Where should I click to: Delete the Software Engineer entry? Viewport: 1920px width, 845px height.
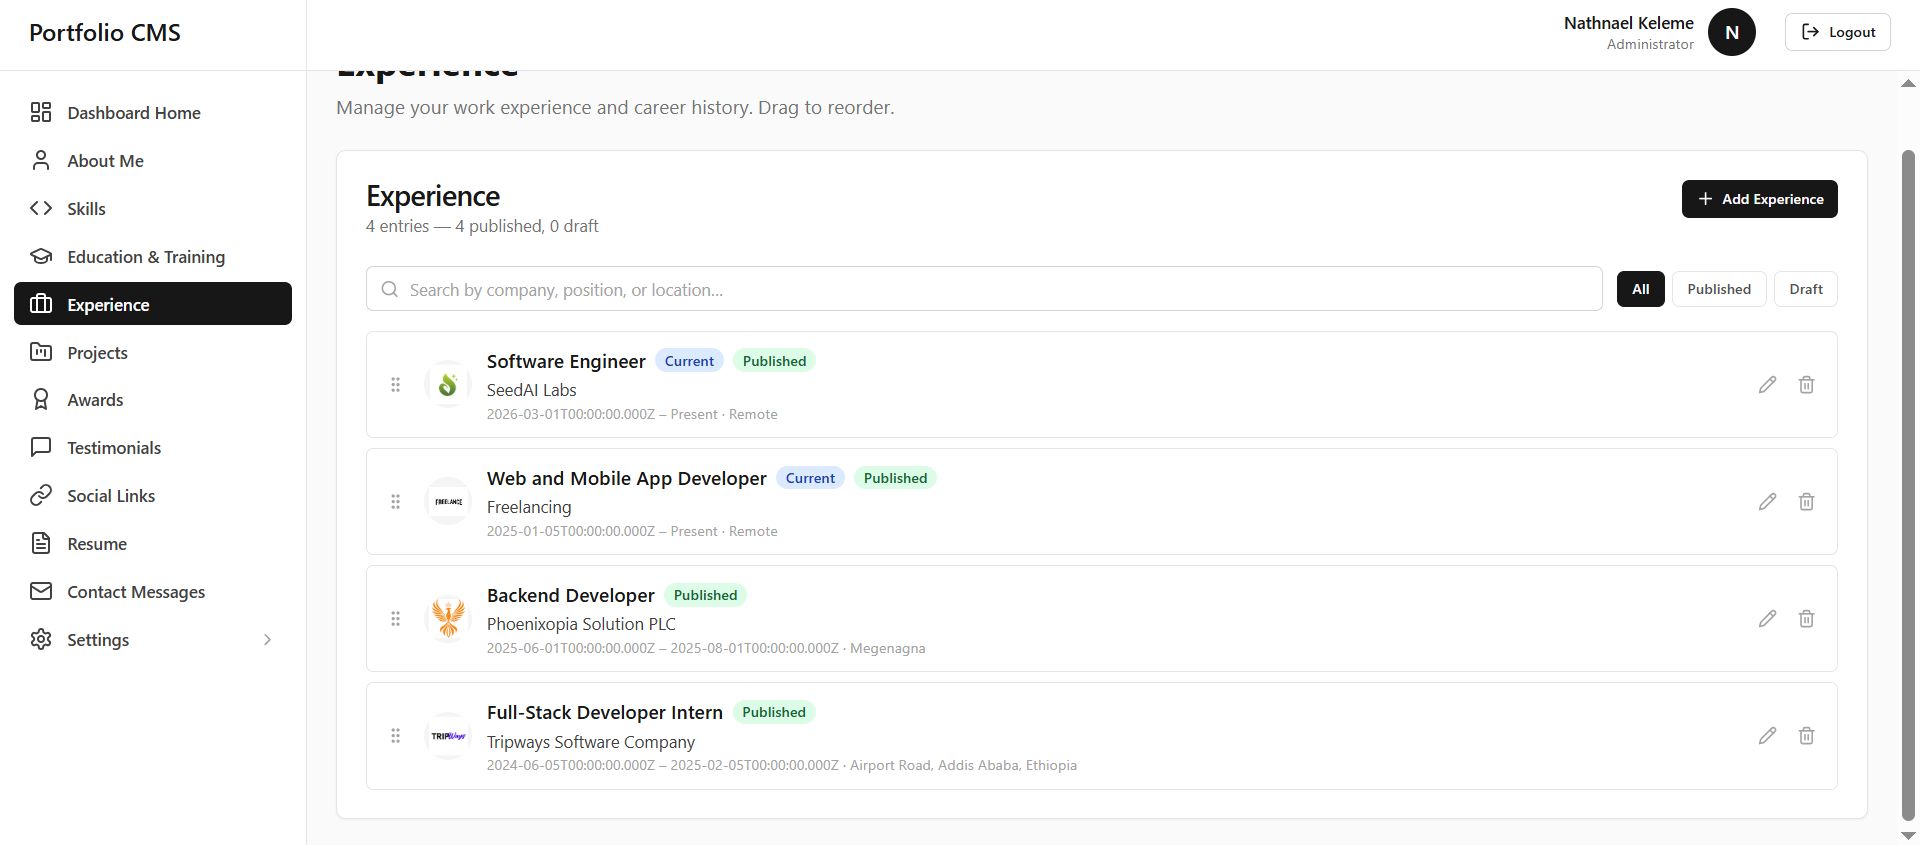point(1806,385)
